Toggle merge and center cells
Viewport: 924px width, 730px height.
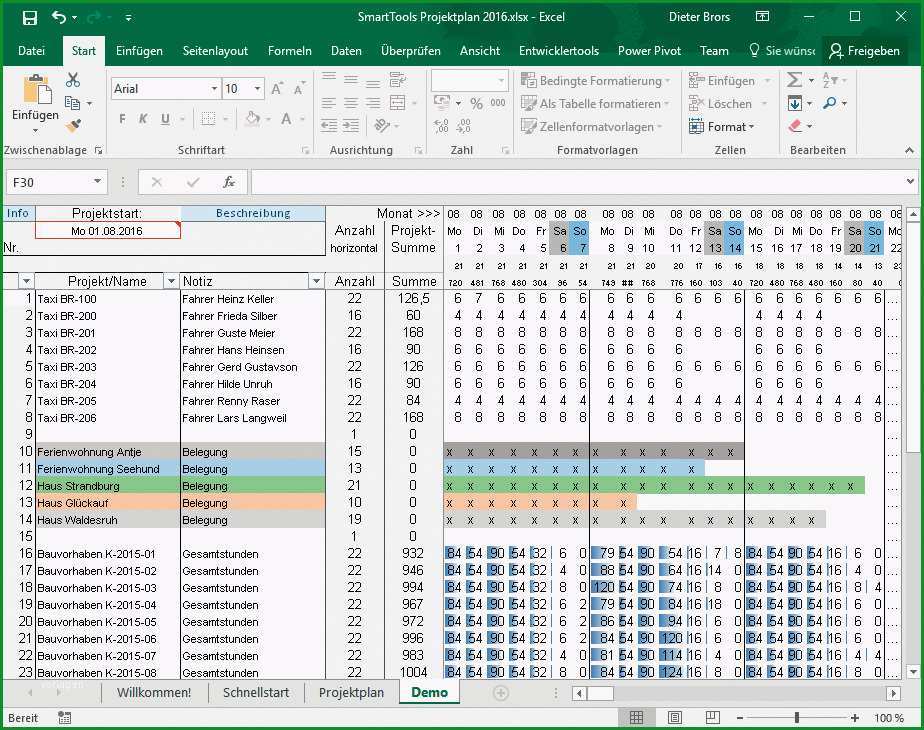pos(398,103)
